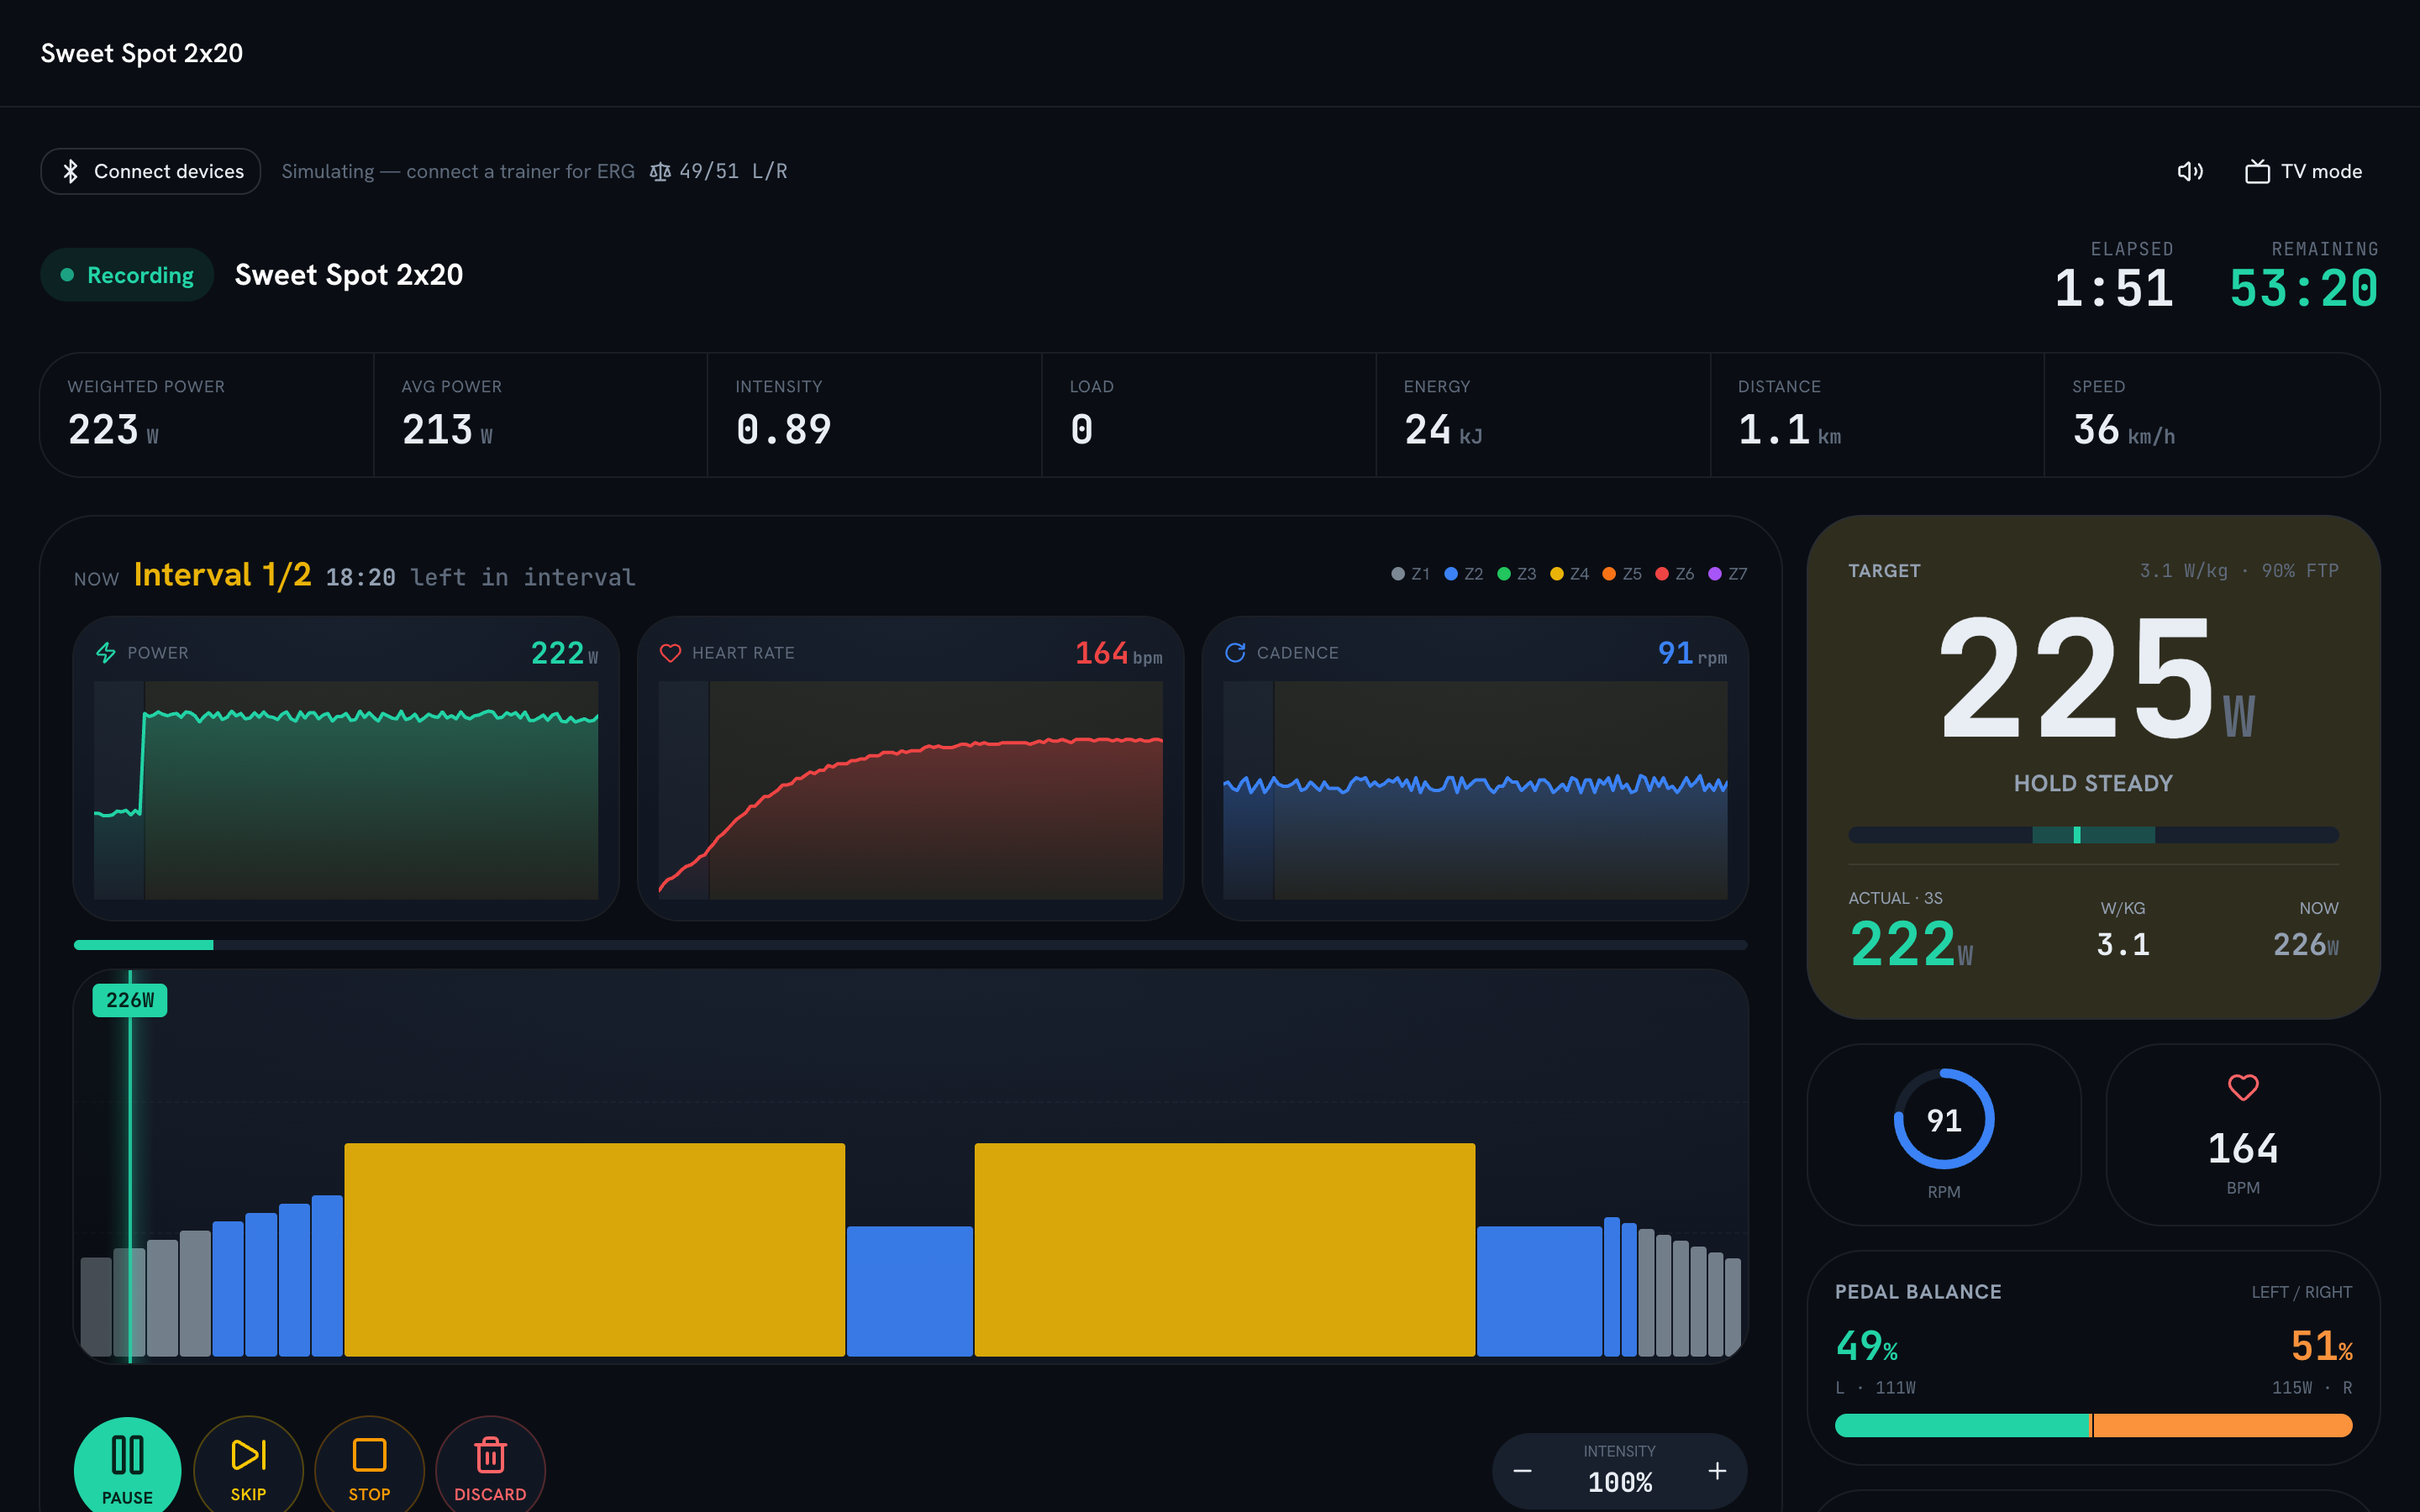Switch to TV mode
The width and height of the screenshot is (2420, 1512).
2304,171
